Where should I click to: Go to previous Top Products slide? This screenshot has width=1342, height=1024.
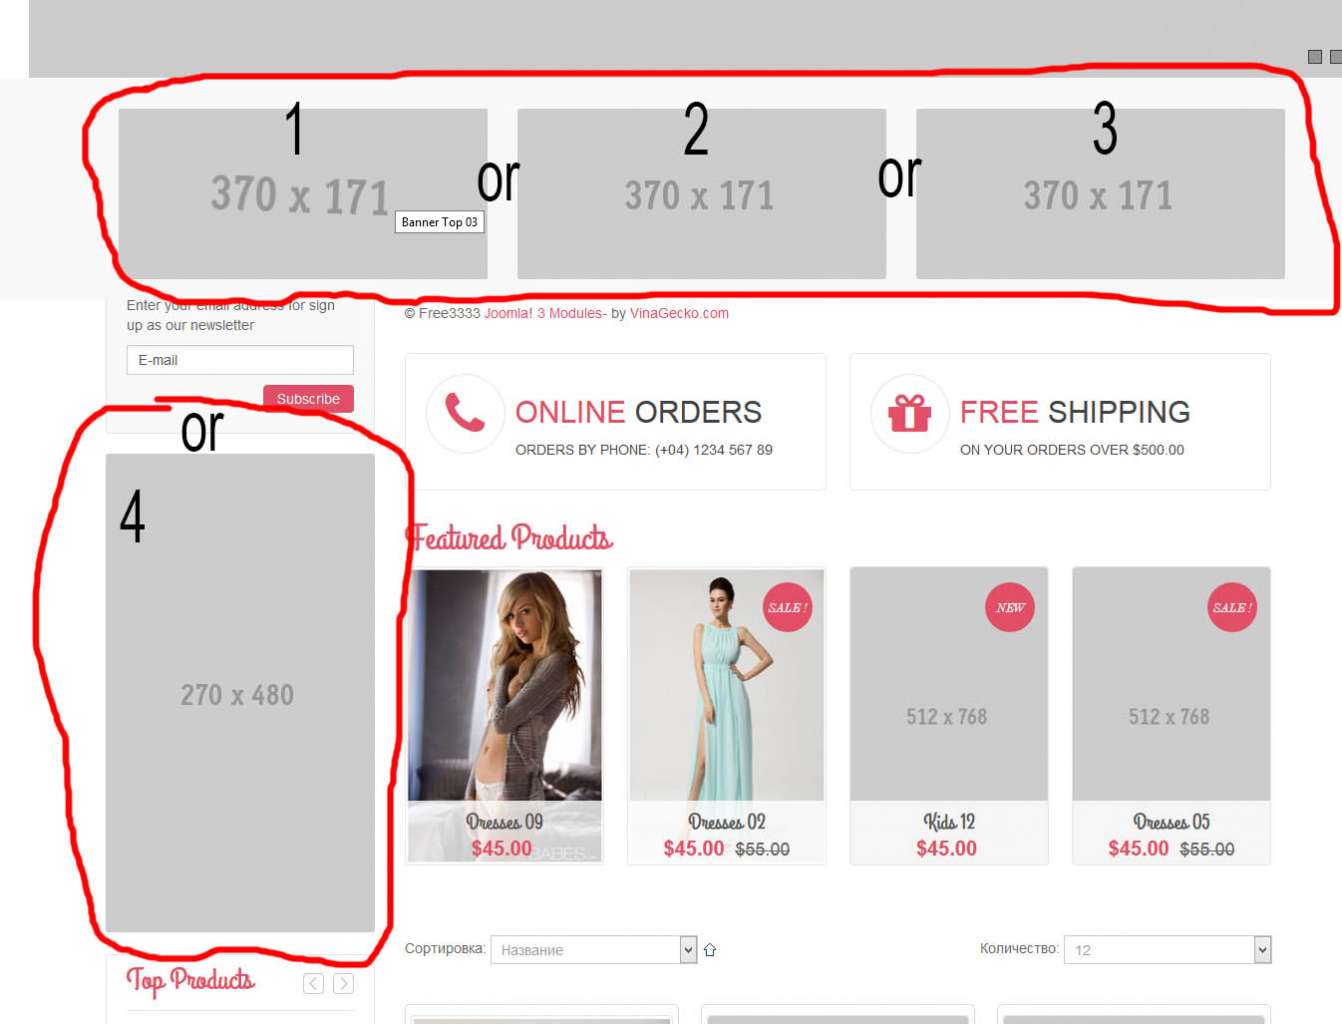click(x=313, y=983)
